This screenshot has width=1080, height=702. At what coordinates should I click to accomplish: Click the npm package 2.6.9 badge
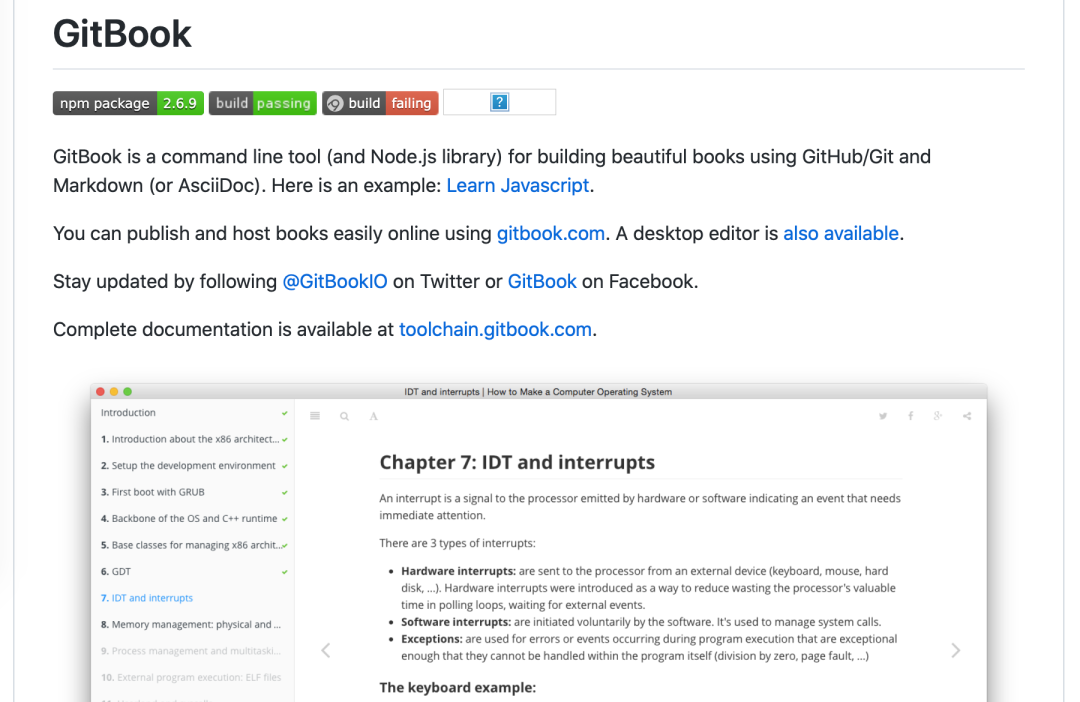tap(128, 103)
